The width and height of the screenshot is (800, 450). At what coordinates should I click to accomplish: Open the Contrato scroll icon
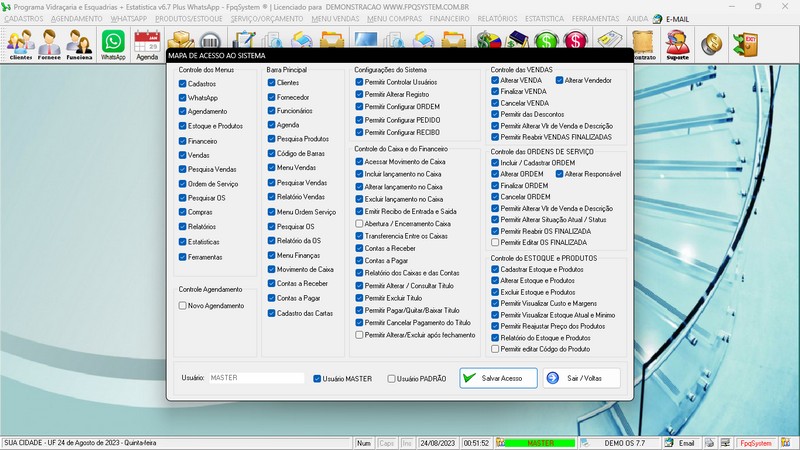click(x=644, y=45)
